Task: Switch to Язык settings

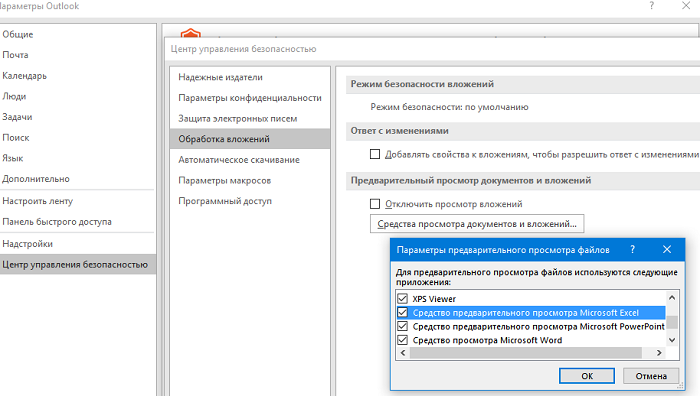Action: pos(12,158)
